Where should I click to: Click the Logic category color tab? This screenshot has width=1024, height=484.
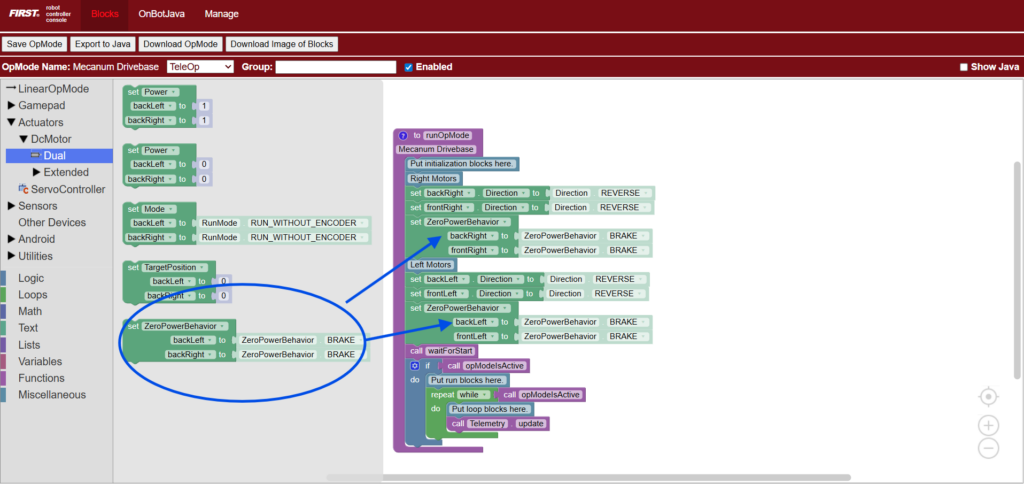click(x=3, y=278)
